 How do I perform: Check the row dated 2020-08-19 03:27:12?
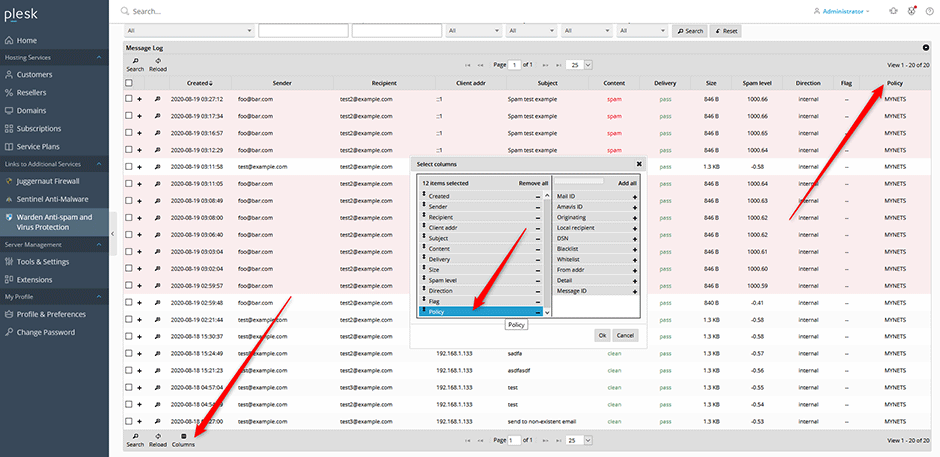[128, 99]
